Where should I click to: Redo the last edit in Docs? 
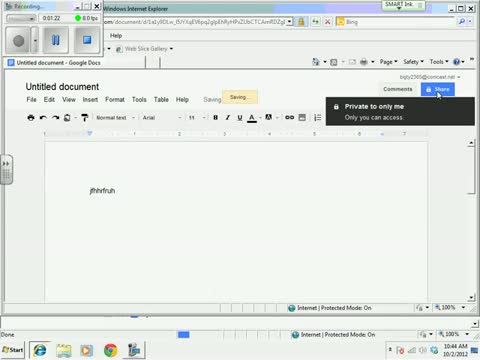point(55,117)
